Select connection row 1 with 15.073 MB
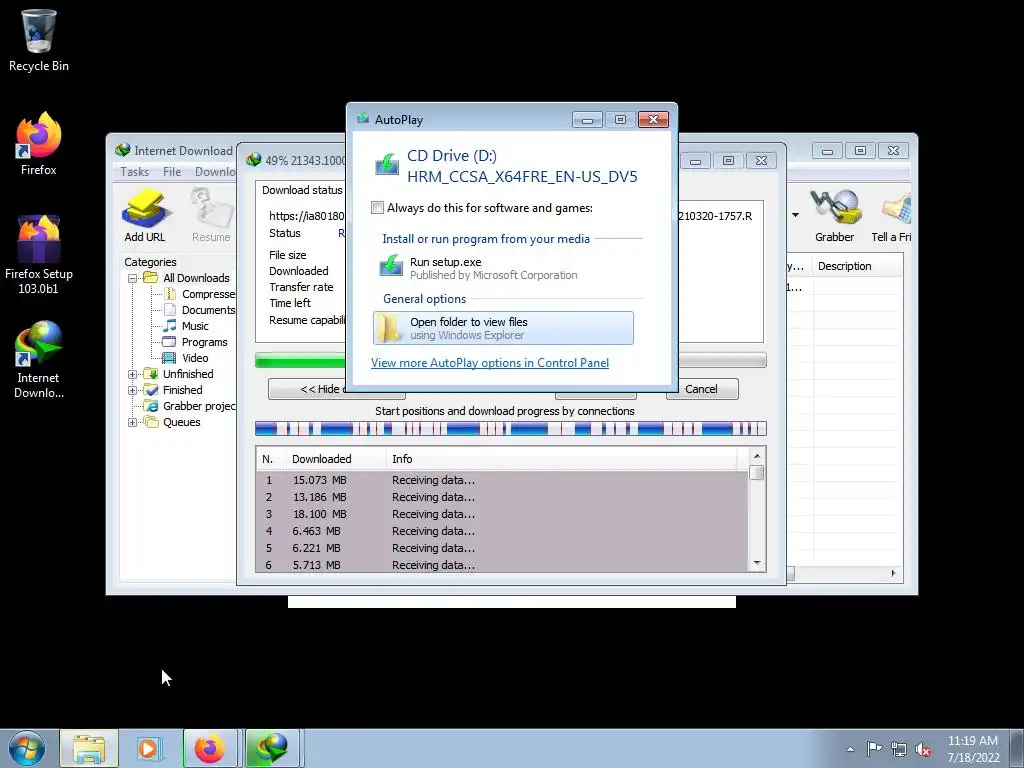The width and height of the screenshot is (1024, 768). [502, 480]
